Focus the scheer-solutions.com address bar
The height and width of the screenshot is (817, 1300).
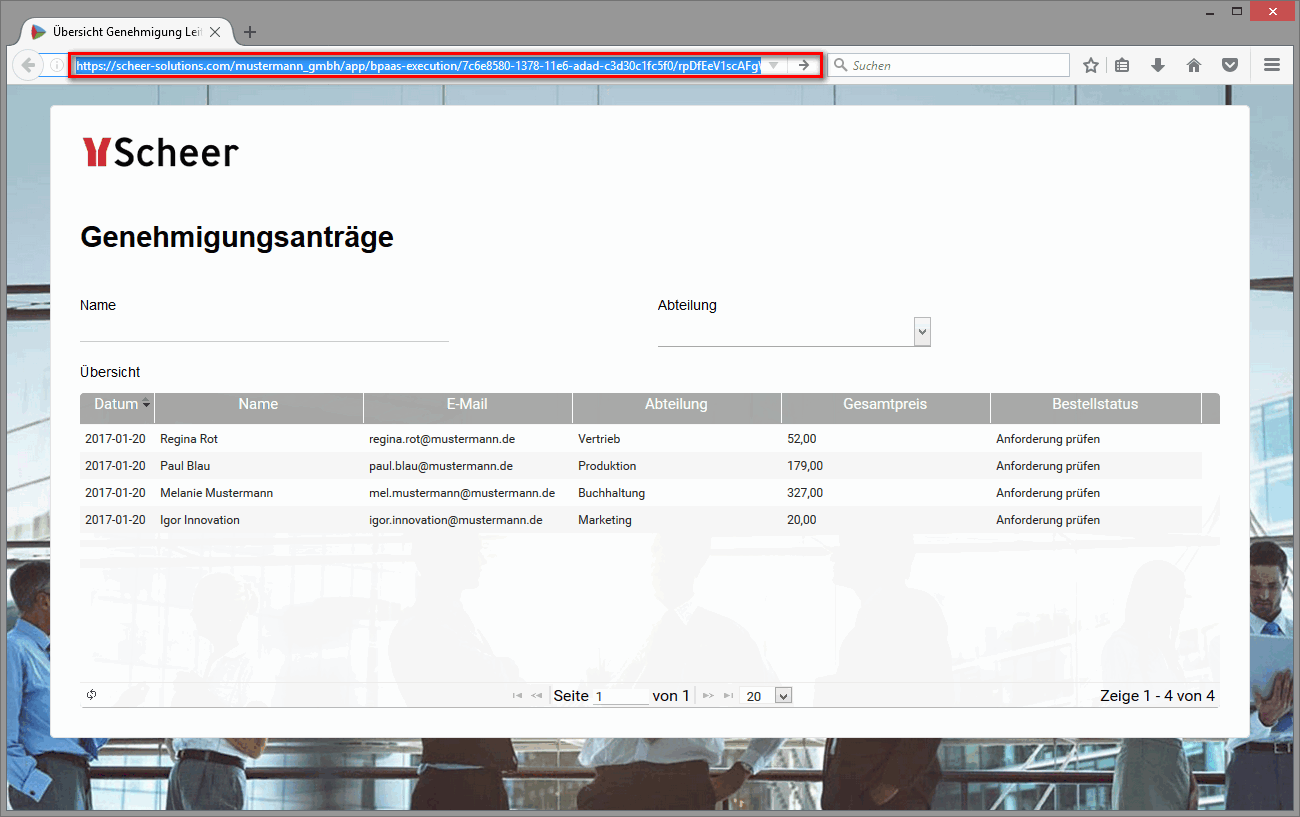(418, 65)
